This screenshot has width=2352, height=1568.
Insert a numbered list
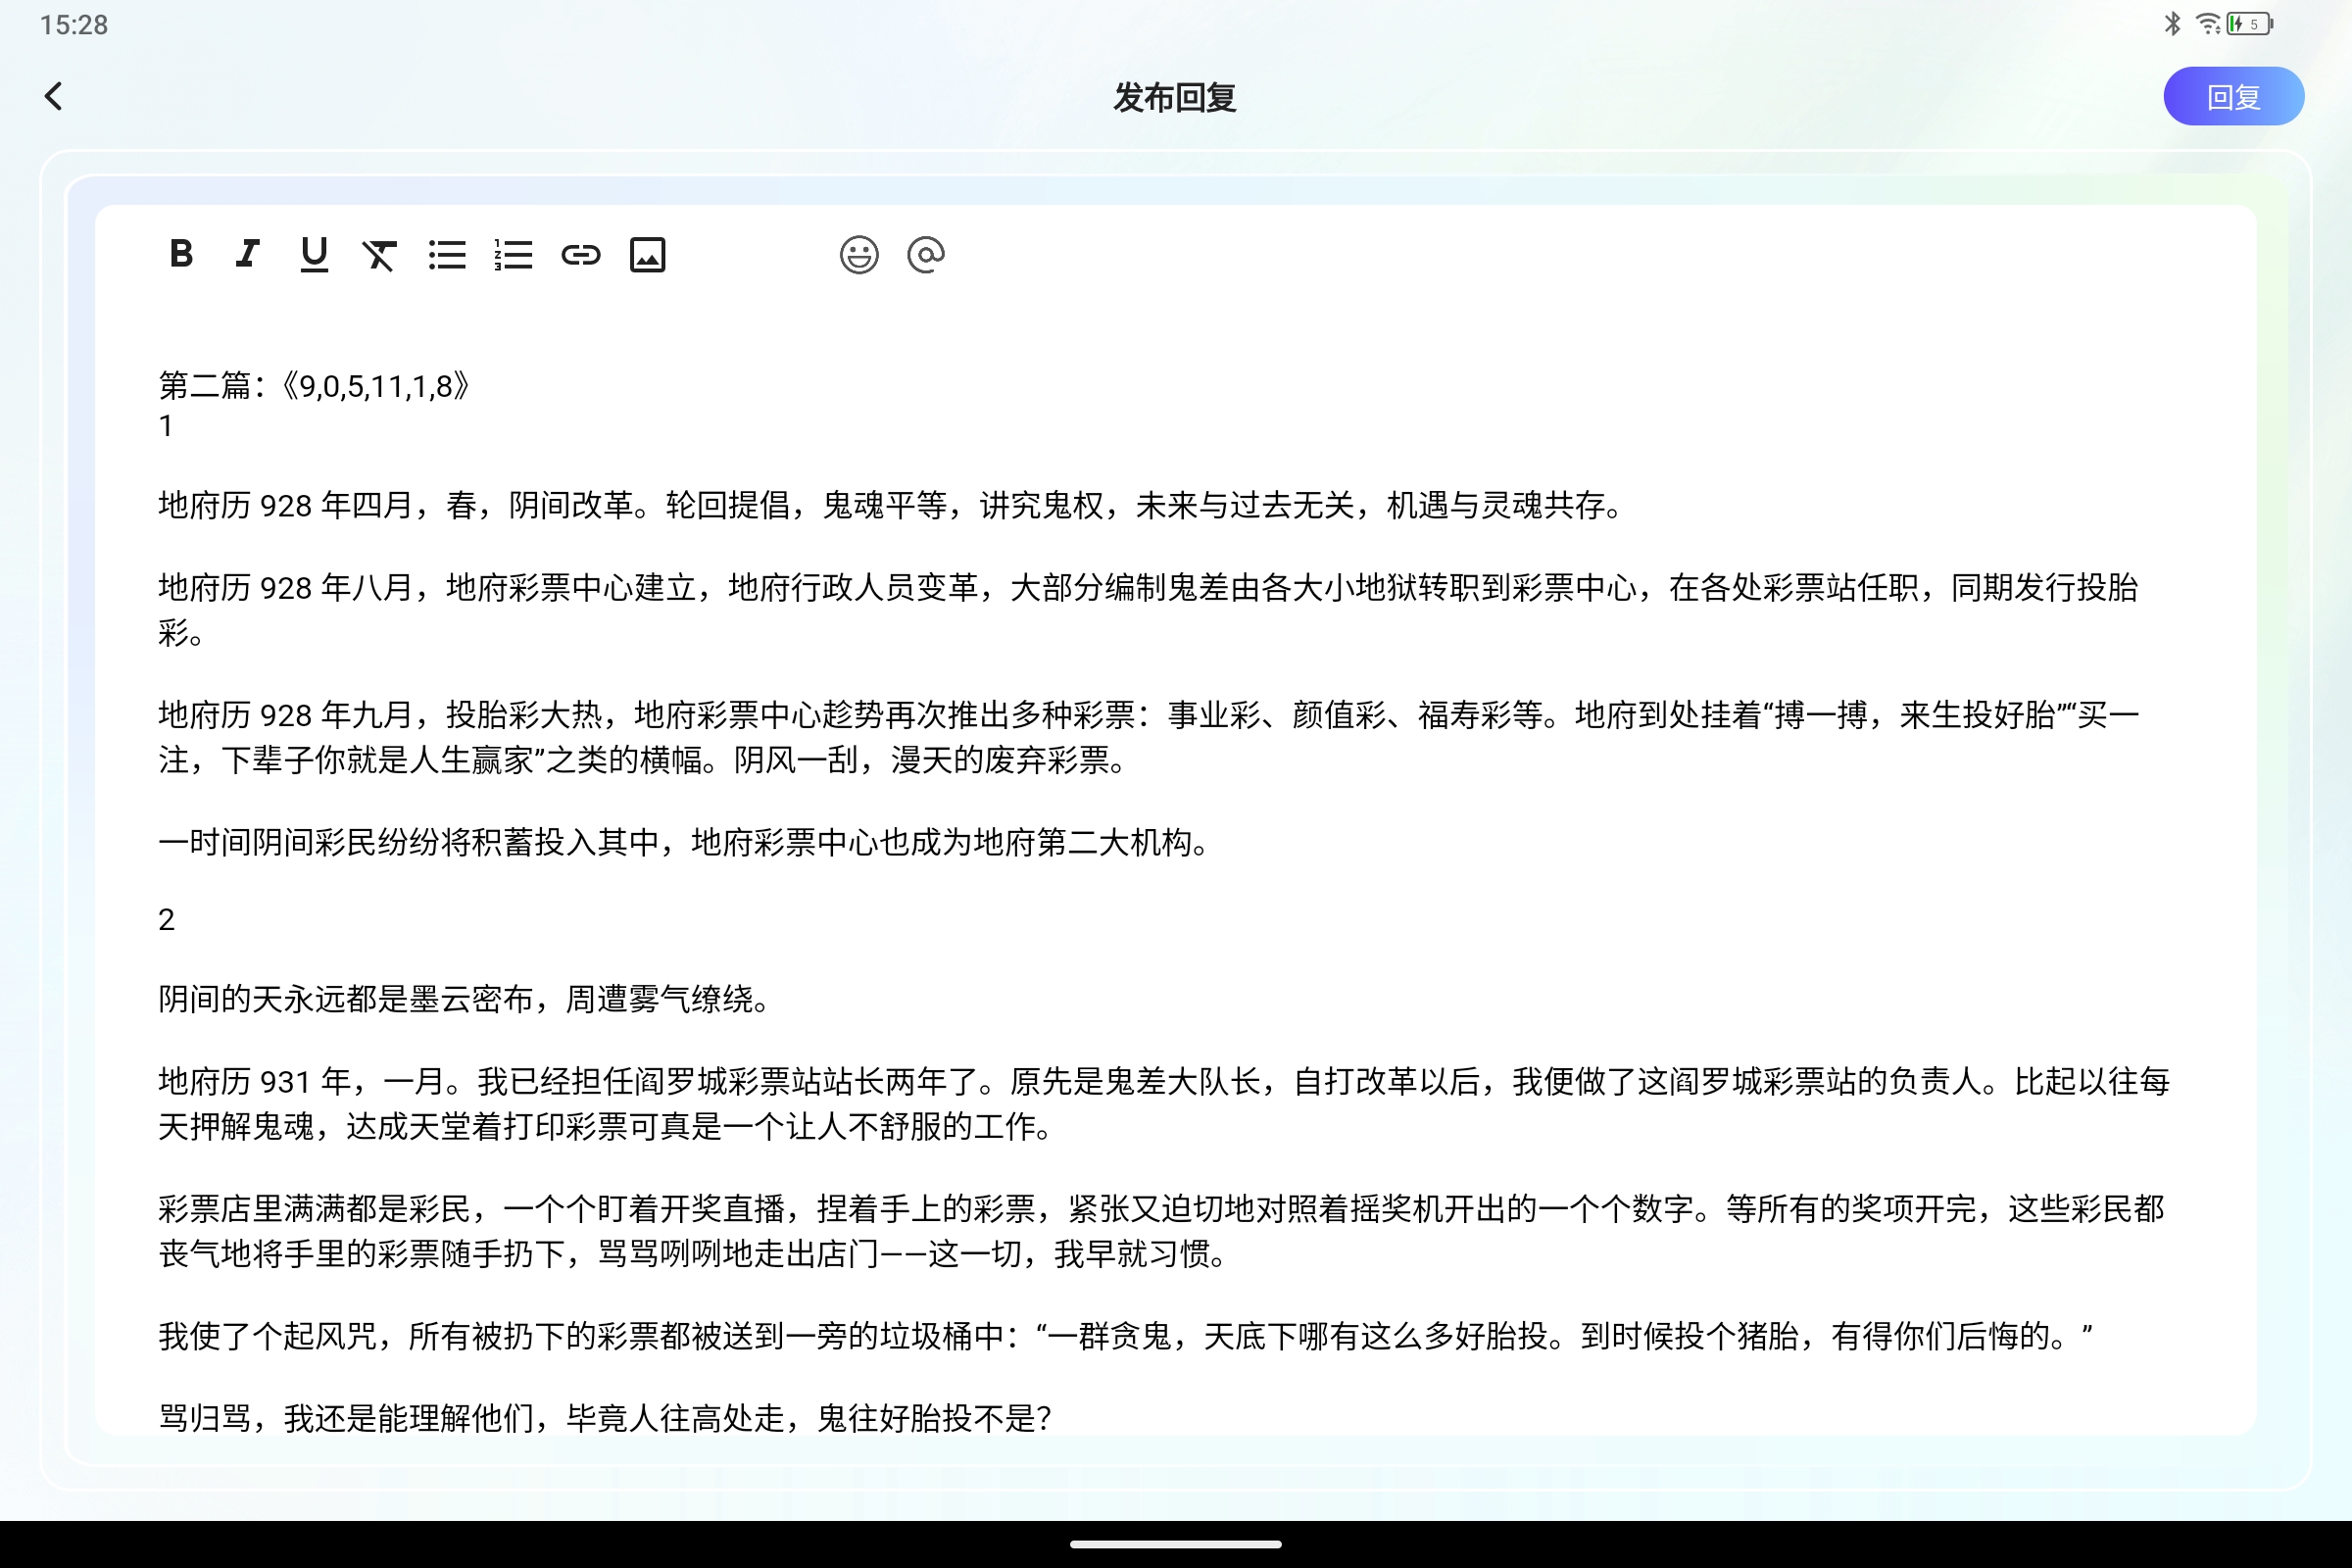[x=513, y=254]
